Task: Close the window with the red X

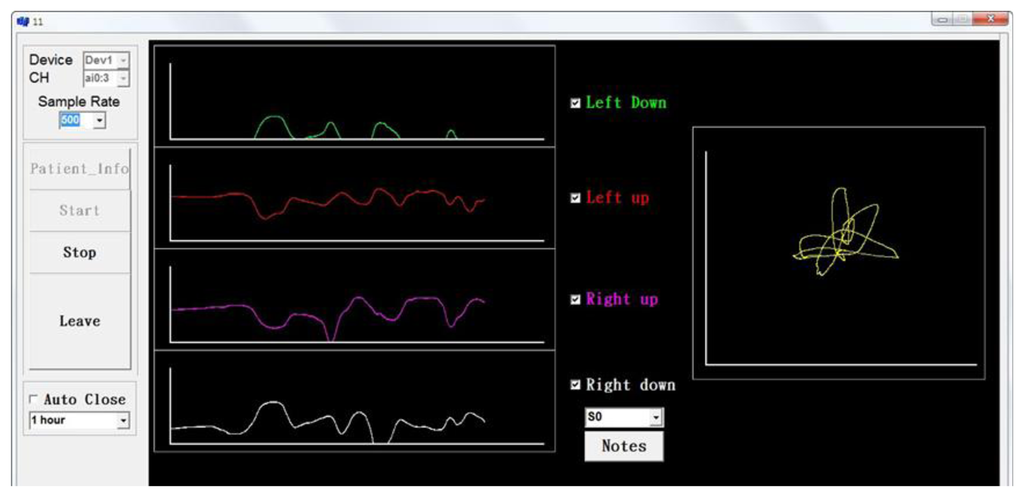Action: (990, 19)
